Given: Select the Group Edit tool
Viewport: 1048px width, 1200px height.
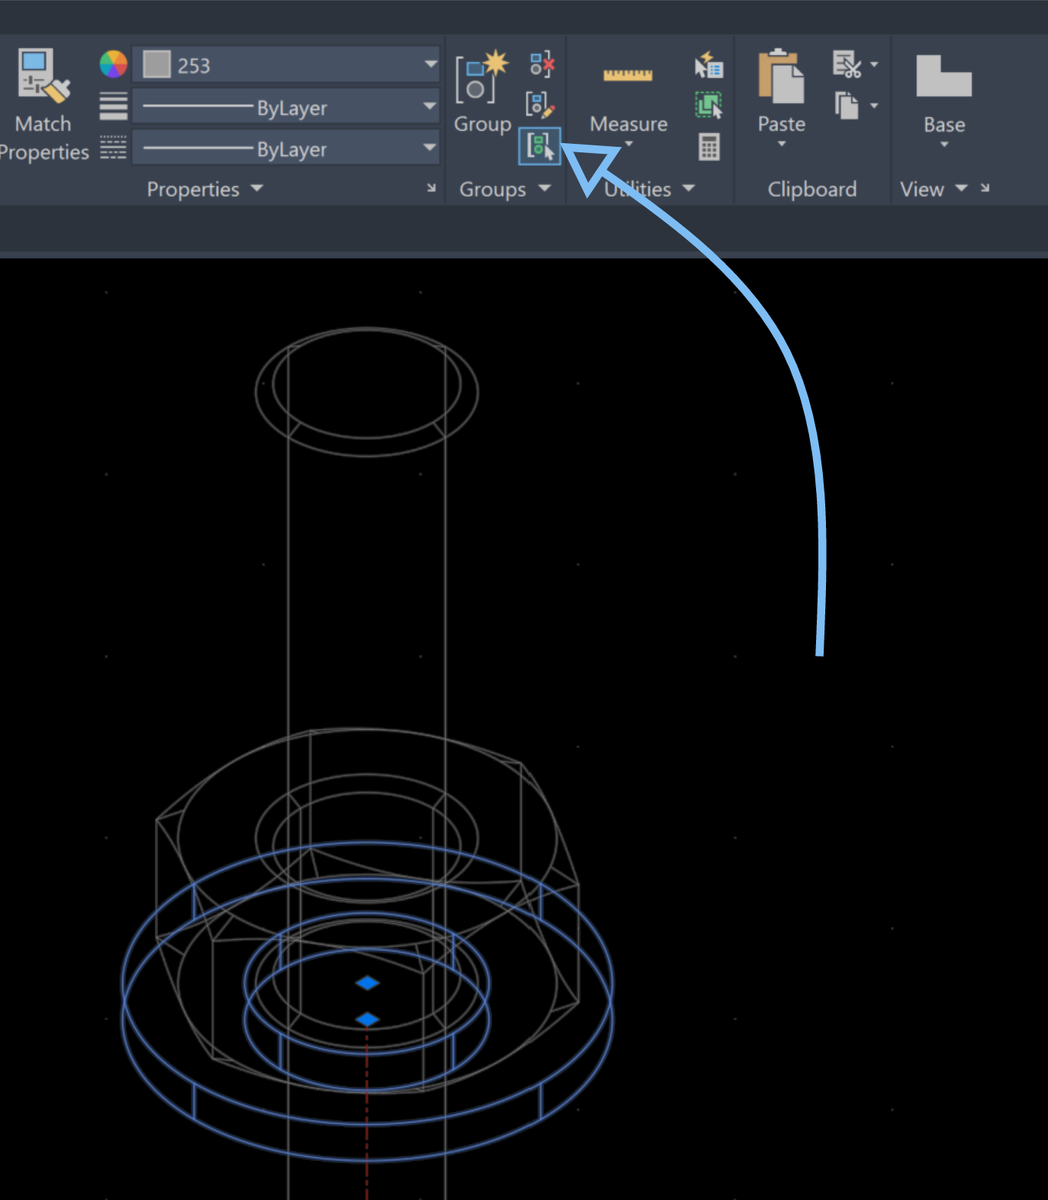Looking at the screenshot, I should [541, 103].
